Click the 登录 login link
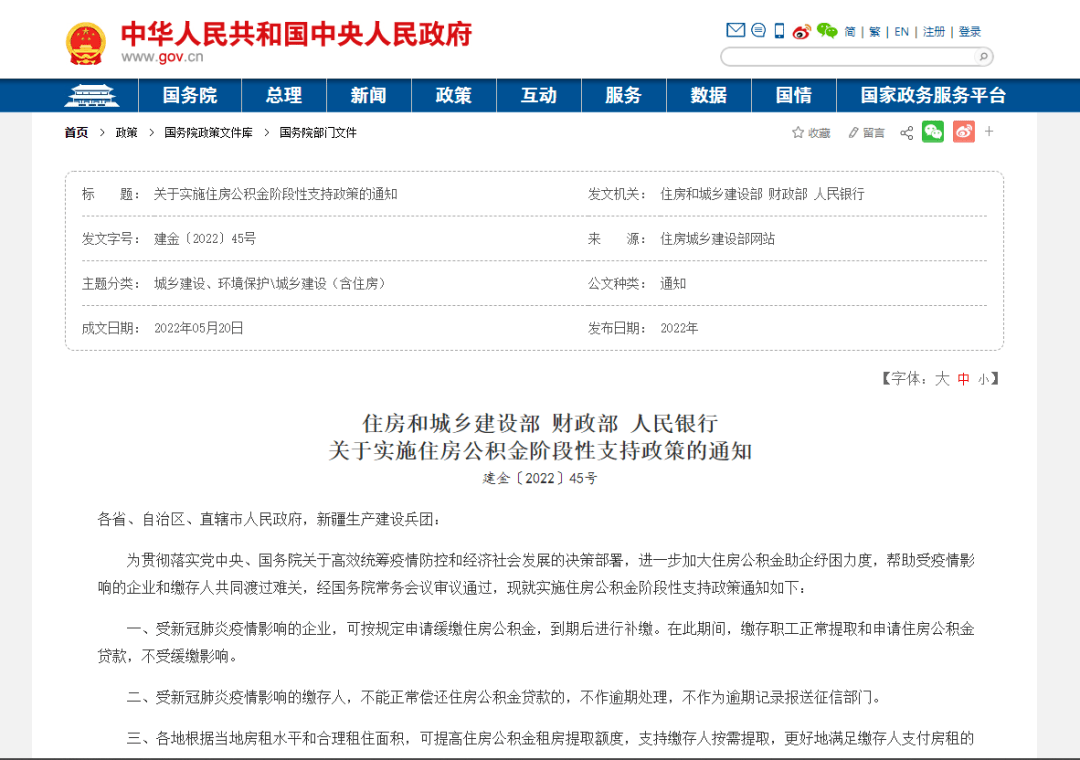The width and height of the screenshot is (1080, 760). [x=970, y=32]
